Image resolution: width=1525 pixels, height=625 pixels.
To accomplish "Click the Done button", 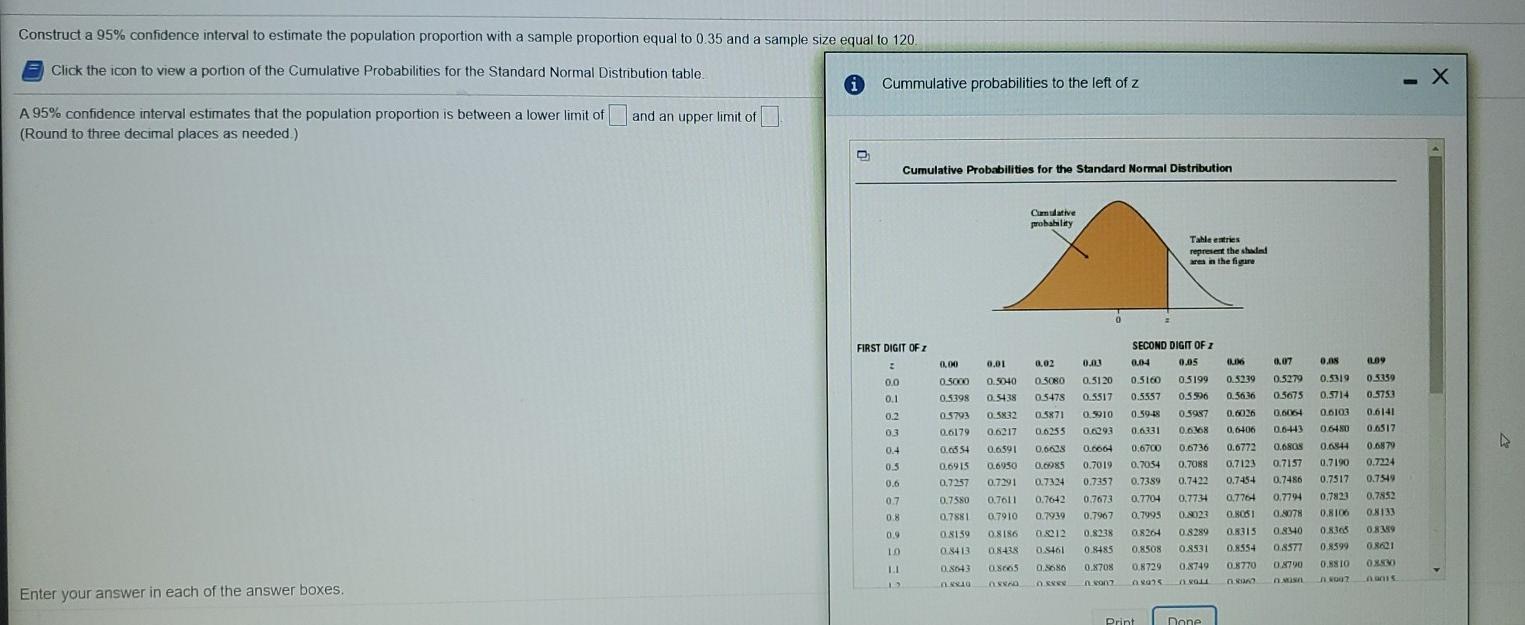I will click(x=1184, y=618).
